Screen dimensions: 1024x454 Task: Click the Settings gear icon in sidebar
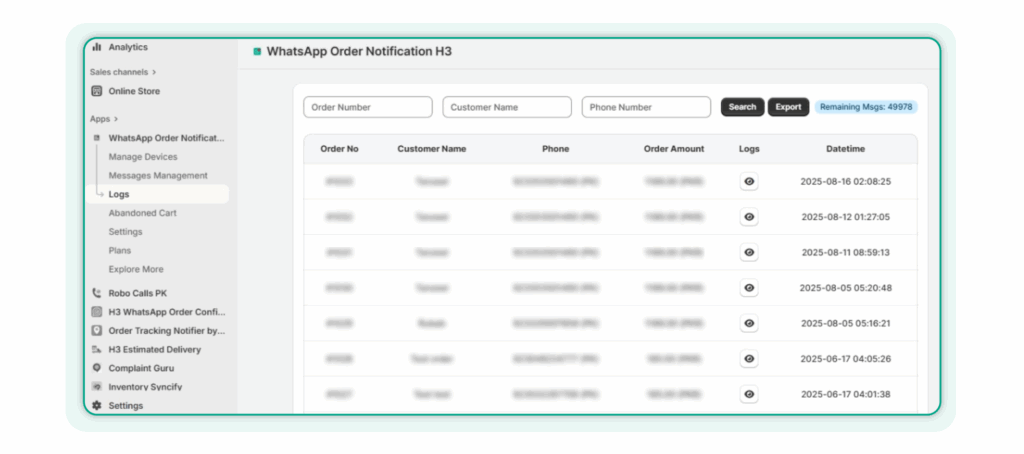[x=97, y=405]
